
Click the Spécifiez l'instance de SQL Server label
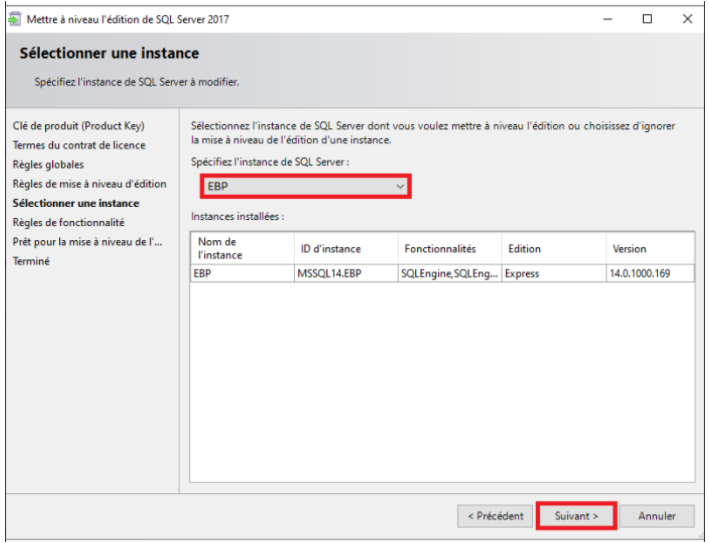[270, 162]
